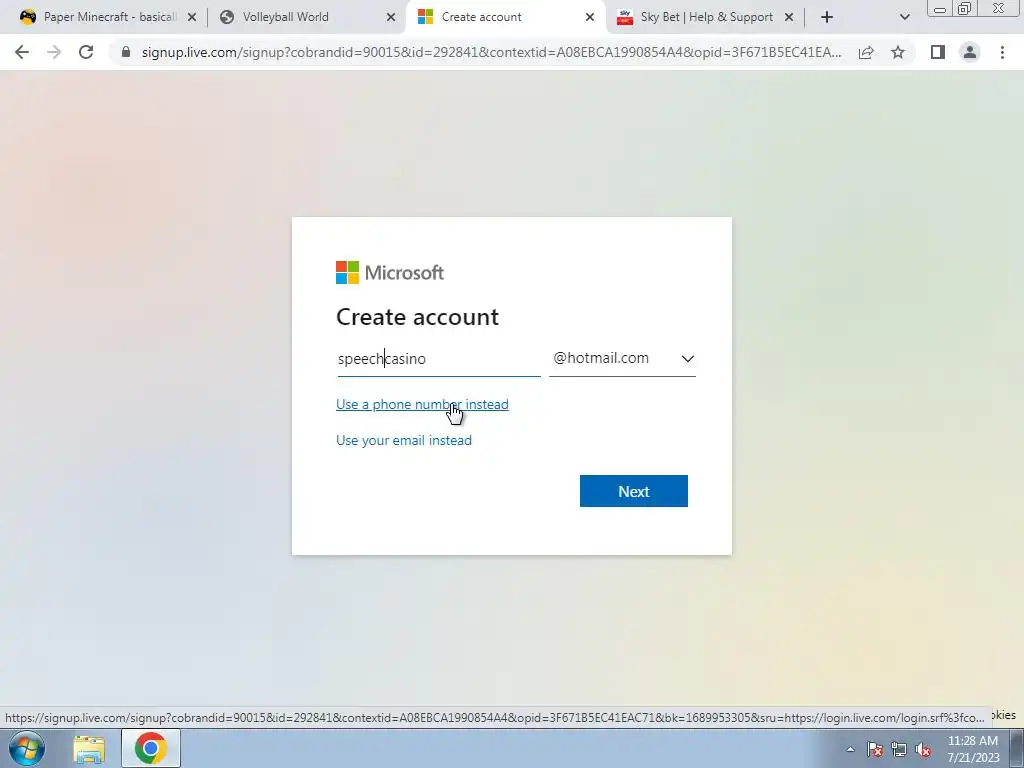This screenshot has width=1024, height=768.
Task: Open the network status tray icon
Action: coord(899,749)
